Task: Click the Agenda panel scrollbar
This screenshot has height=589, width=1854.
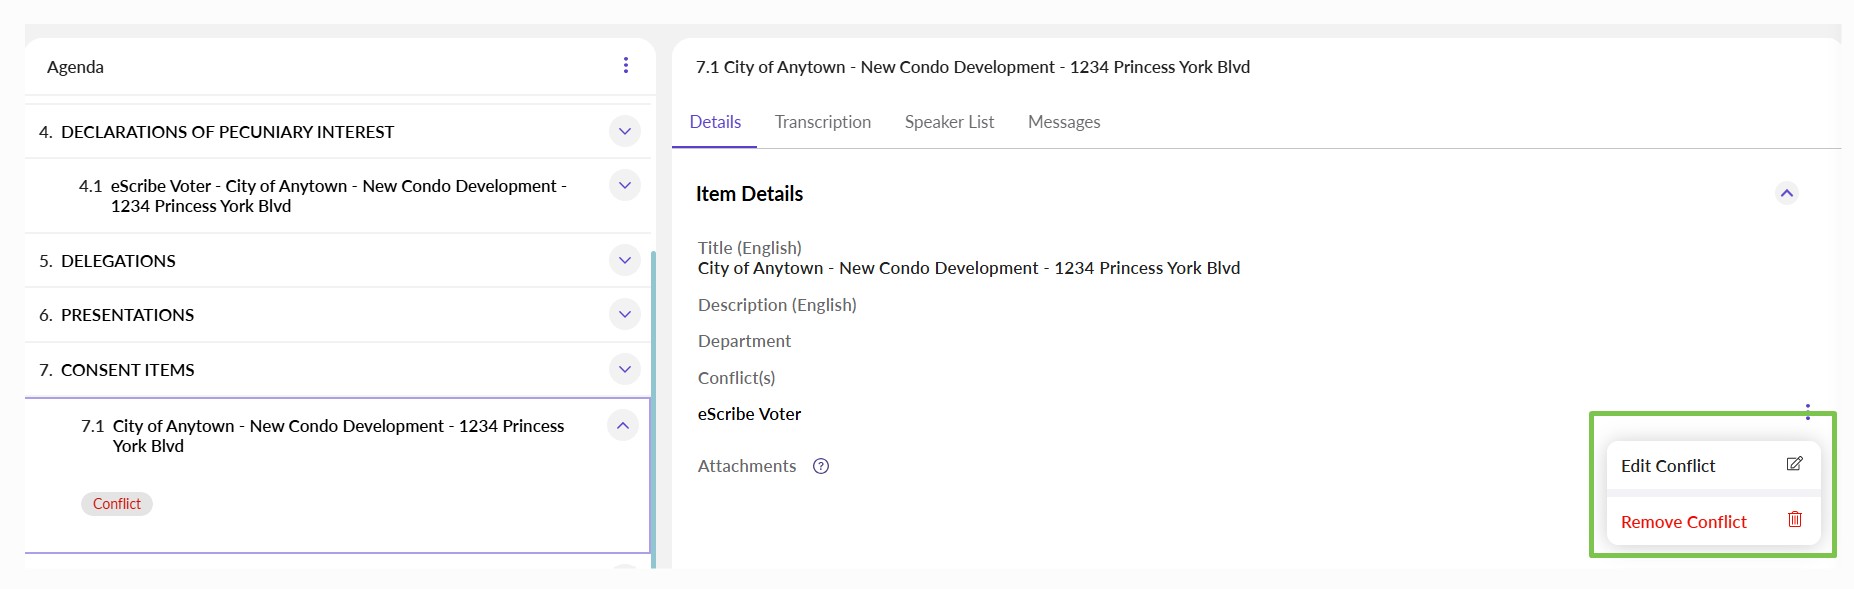Action: click(x=653, y=410)
